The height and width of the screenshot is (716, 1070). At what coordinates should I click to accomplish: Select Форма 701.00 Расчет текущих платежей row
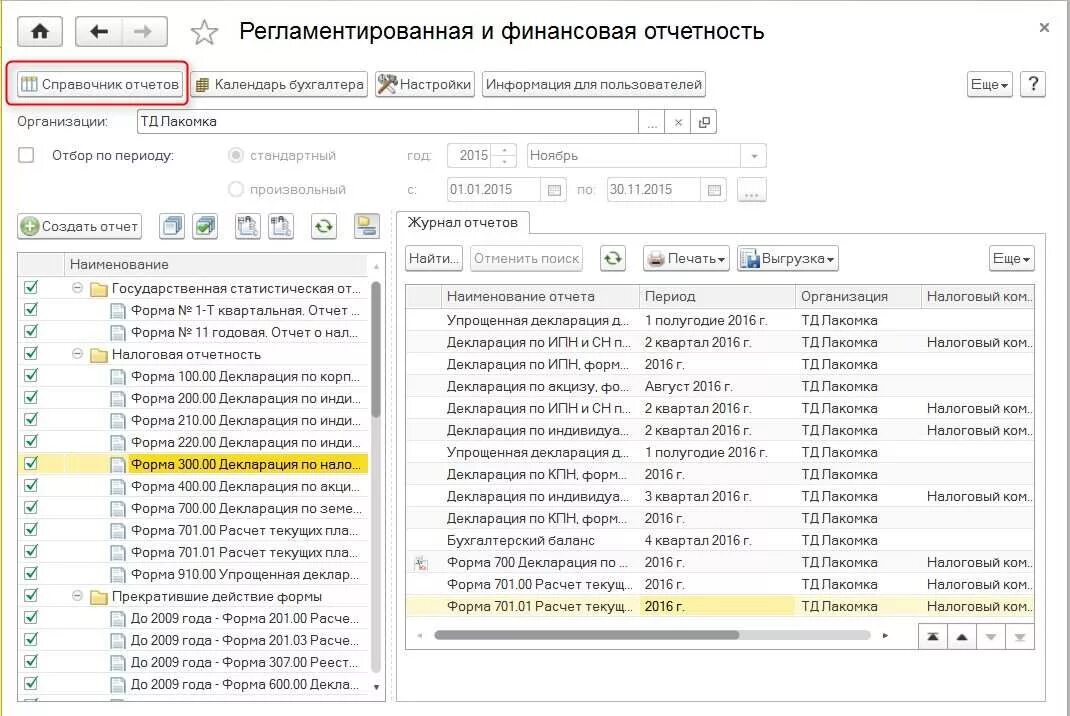(x=194, y=530)
